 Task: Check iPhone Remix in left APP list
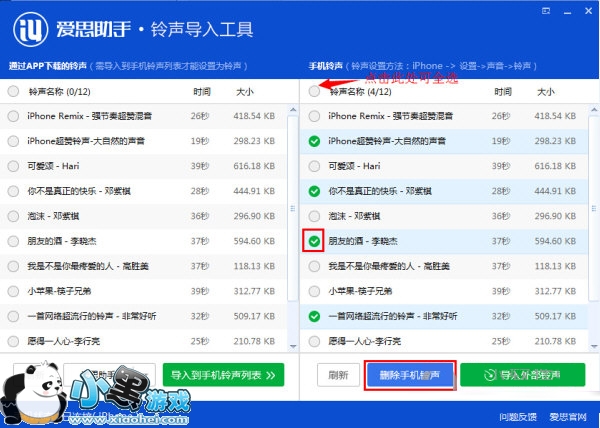pos(13,116)
